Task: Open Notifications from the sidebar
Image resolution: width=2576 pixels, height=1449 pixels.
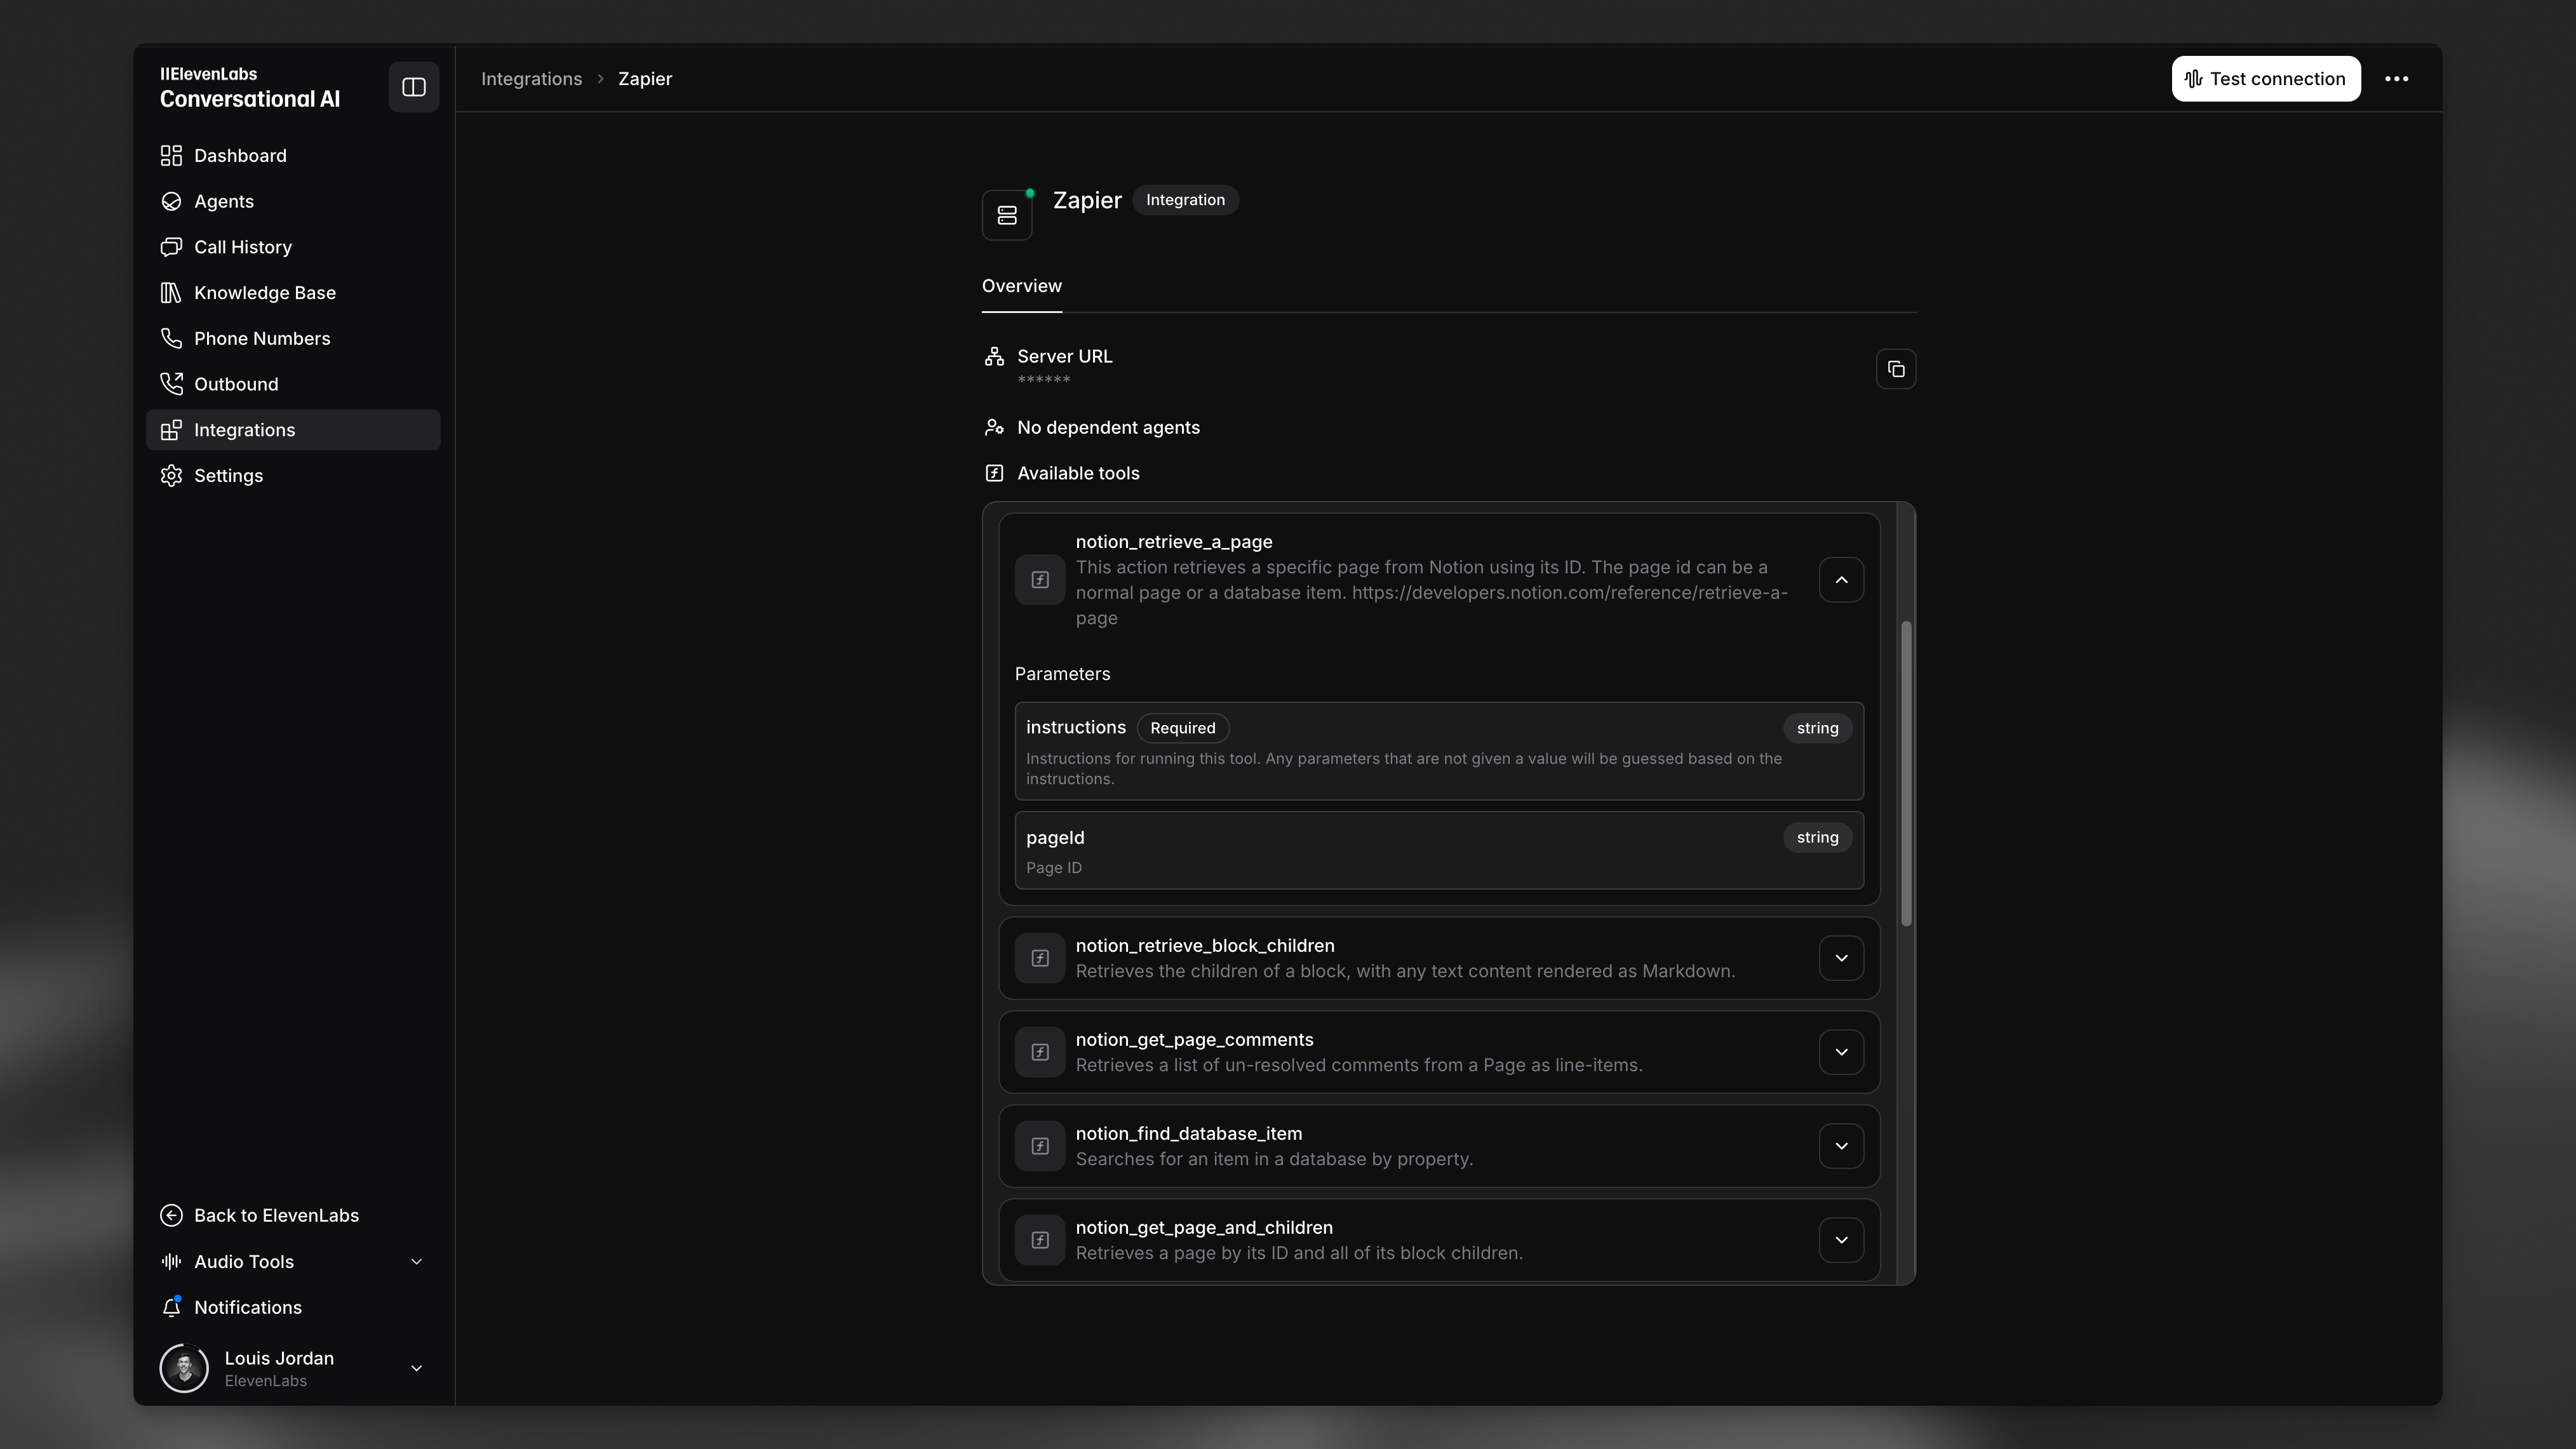Action: (x=247, y=1307)
